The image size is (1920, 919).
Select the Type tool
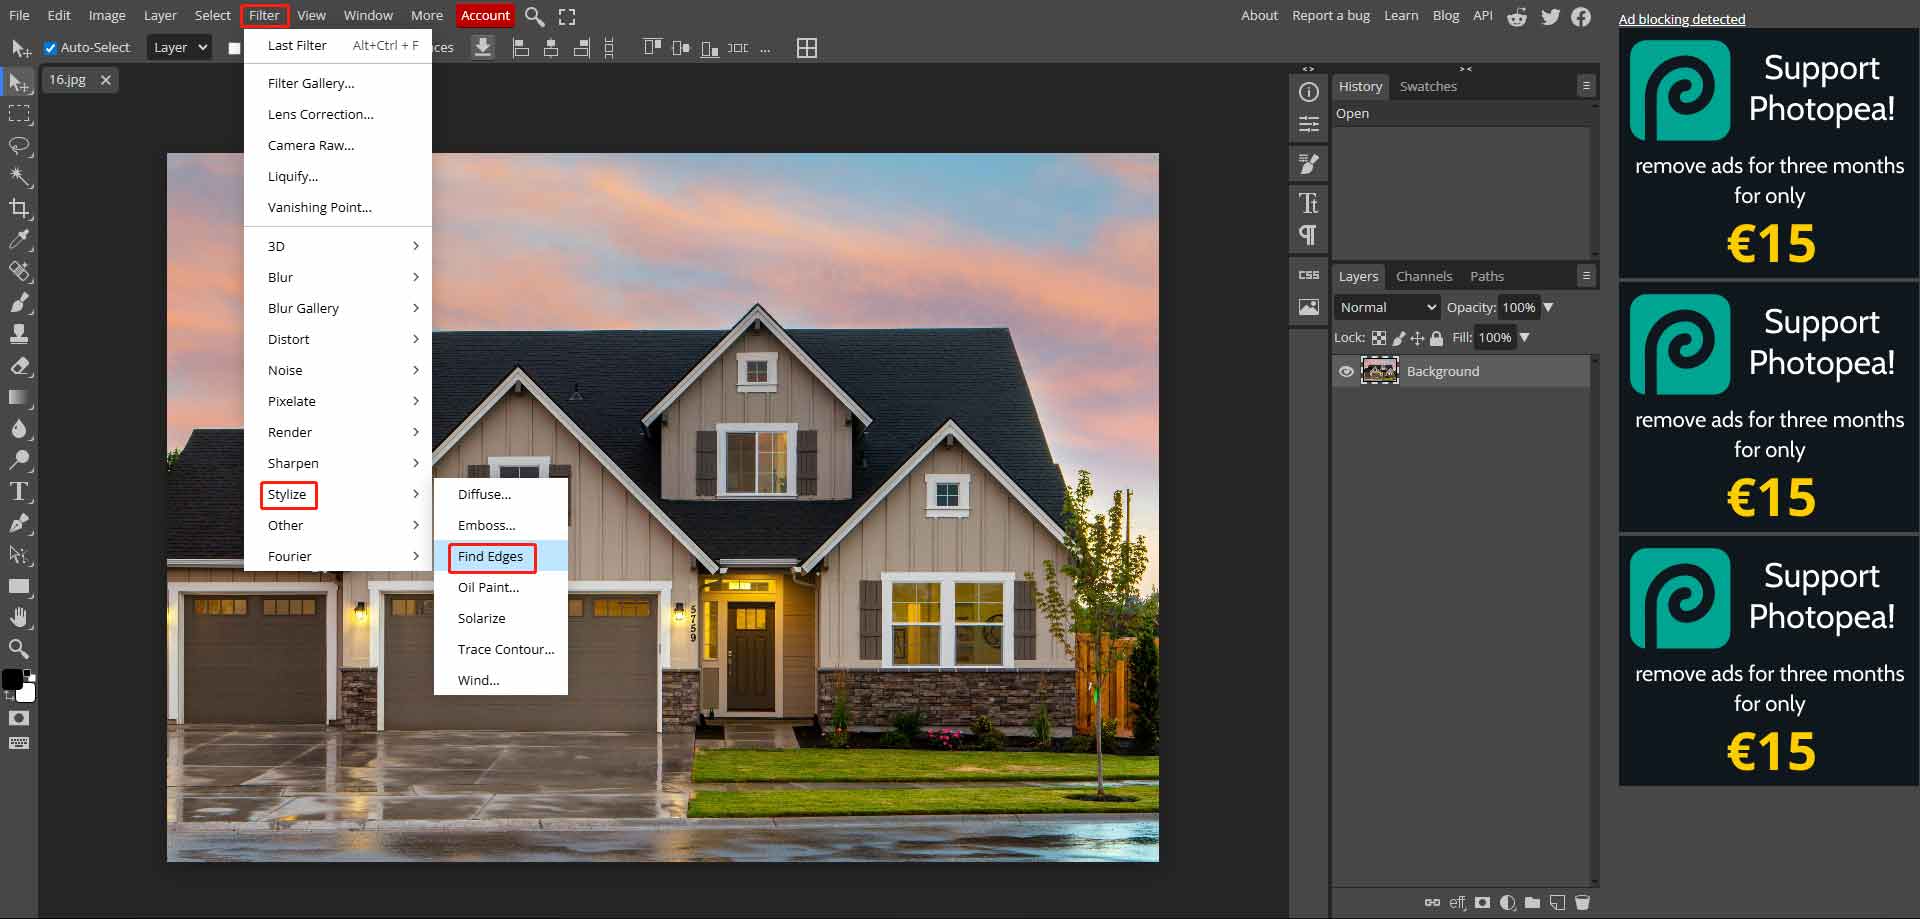pyautogui.click(x=20, y=491)
